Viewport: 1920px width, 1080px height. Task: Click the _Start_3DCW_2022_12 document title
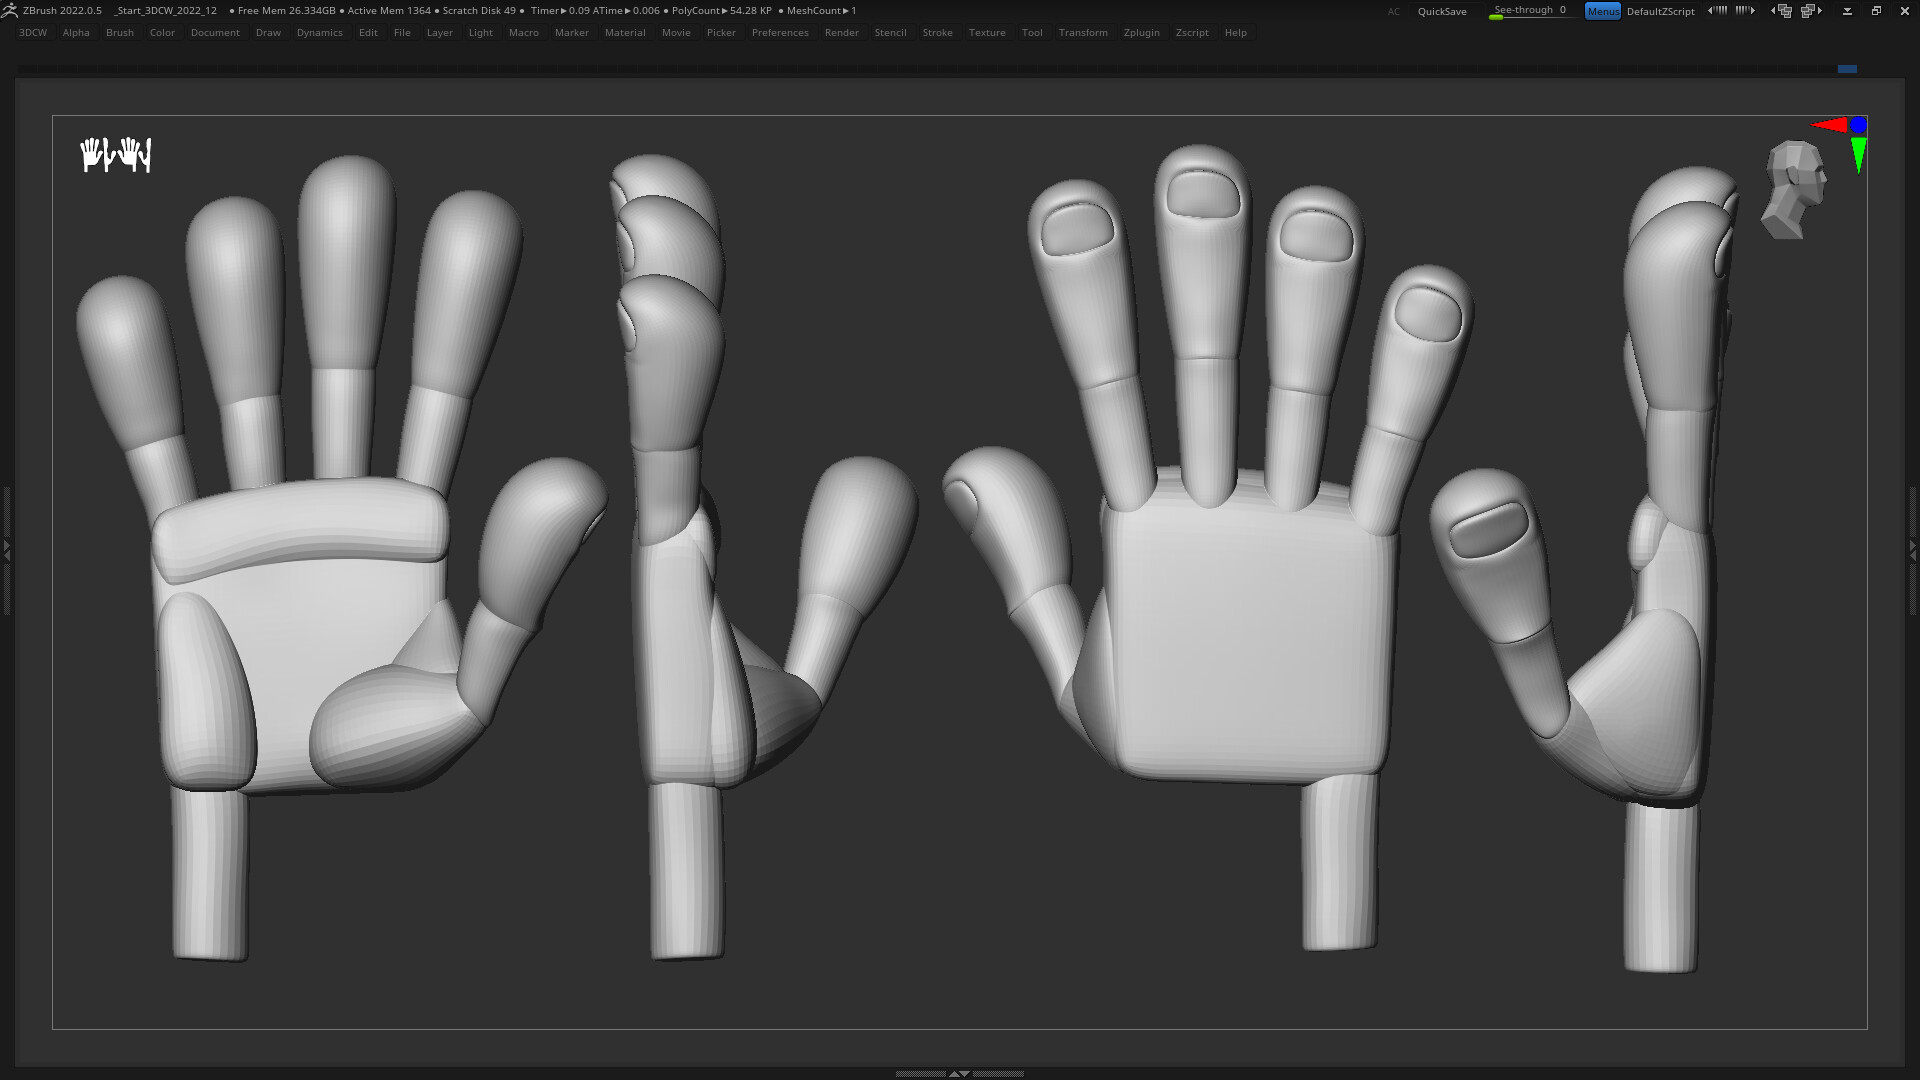tap(165, 11)
